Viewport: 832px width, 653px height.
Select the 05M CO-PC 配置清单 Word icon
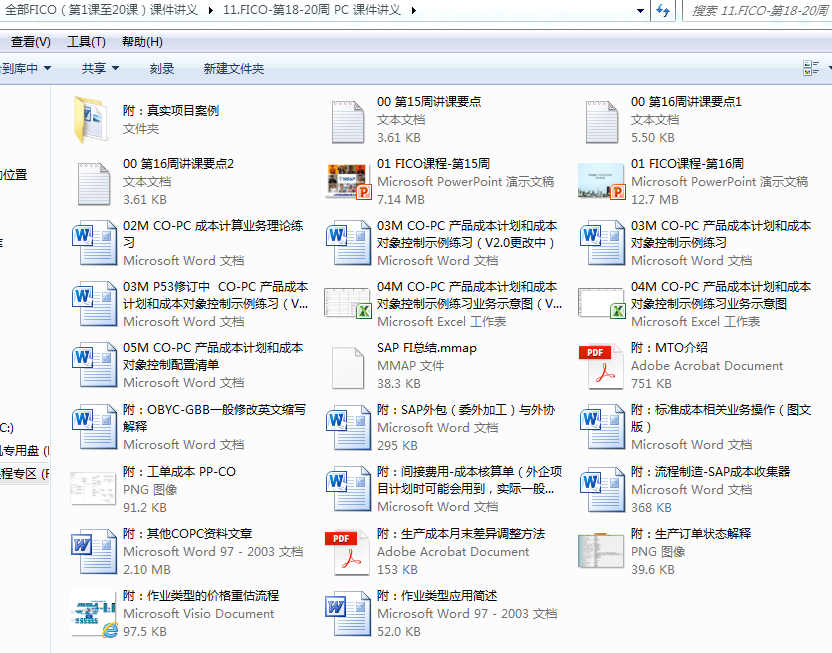94,364
